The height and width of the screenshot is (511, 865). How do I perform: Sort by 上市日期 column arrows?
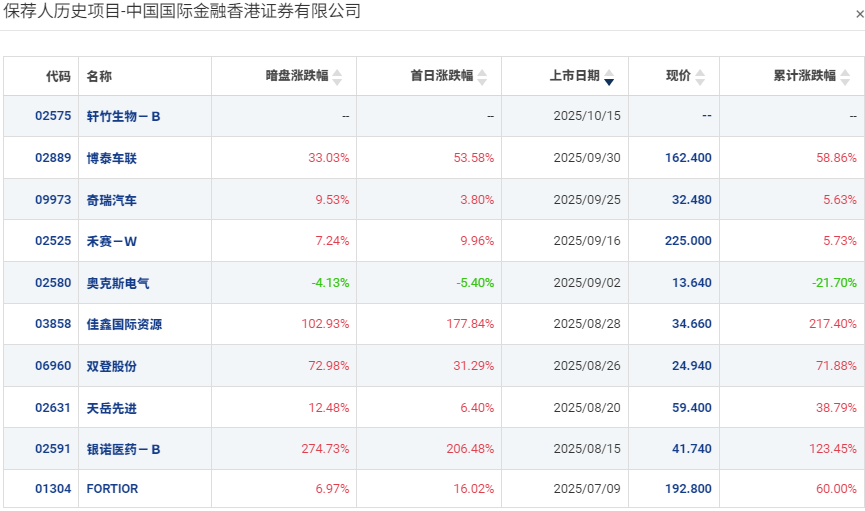[609, 77]
